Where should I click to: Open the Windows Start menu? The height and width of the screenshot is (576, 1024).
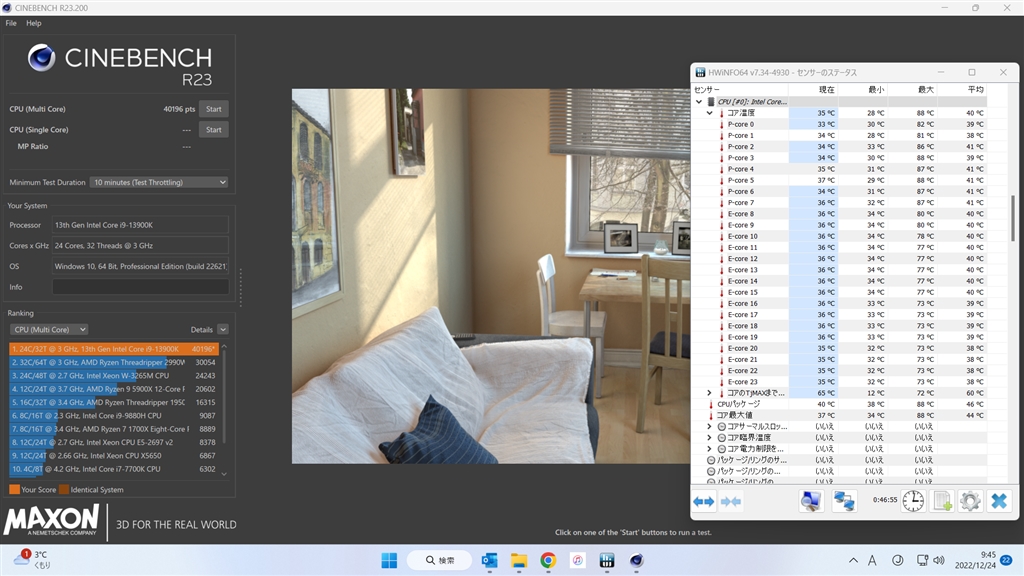(389, 560)
